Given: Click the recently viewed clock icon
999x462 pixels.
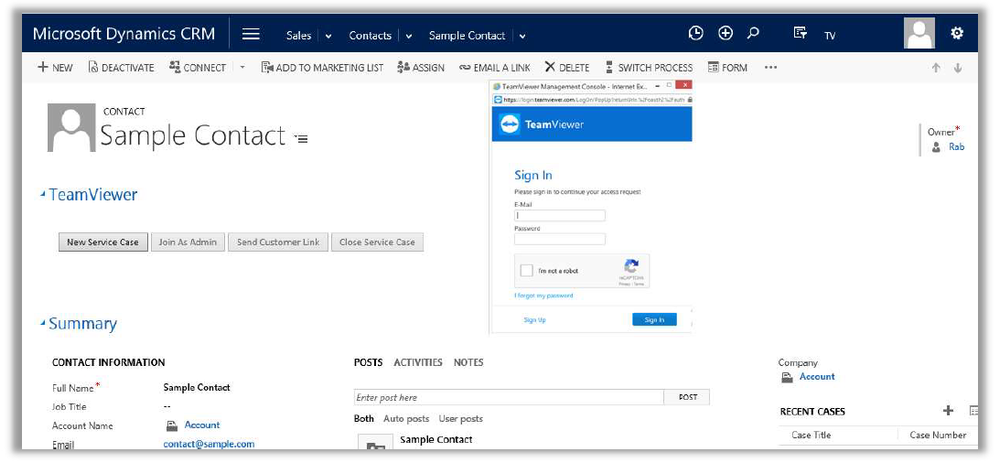Looking at the screenshot, I should click(696, 34).
